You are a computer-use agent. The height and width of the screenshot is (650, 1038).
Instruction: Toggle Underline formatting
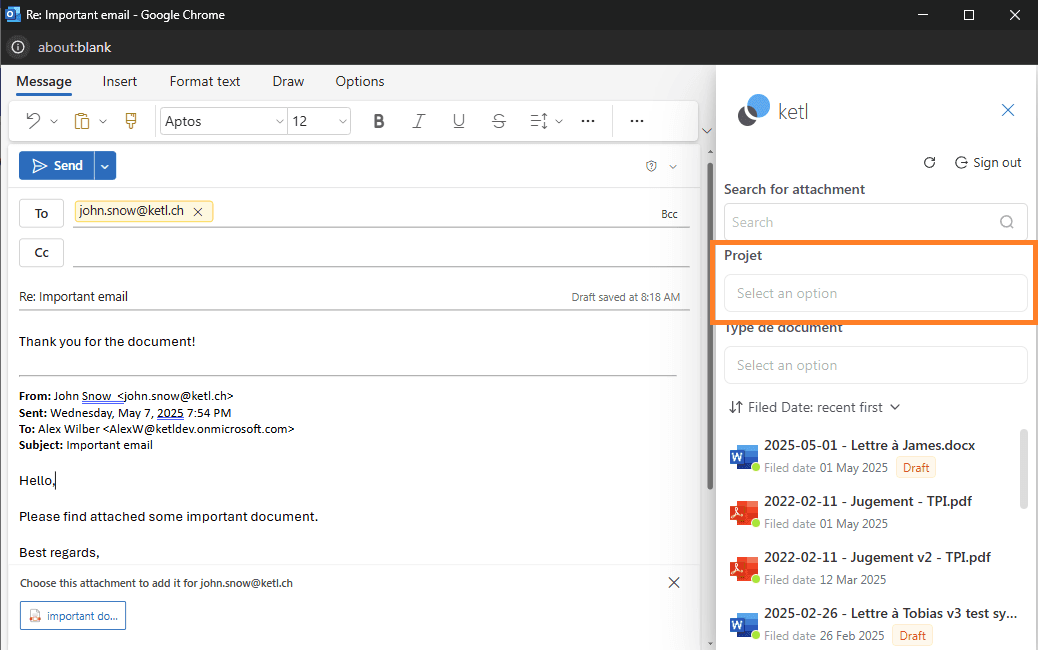coord(459,121)
